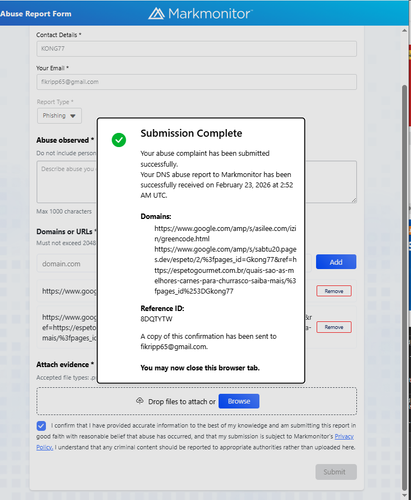Click the Reference ID value 8DQTYTW
Viewport: 411px width, 500px height.
point(156,319)
